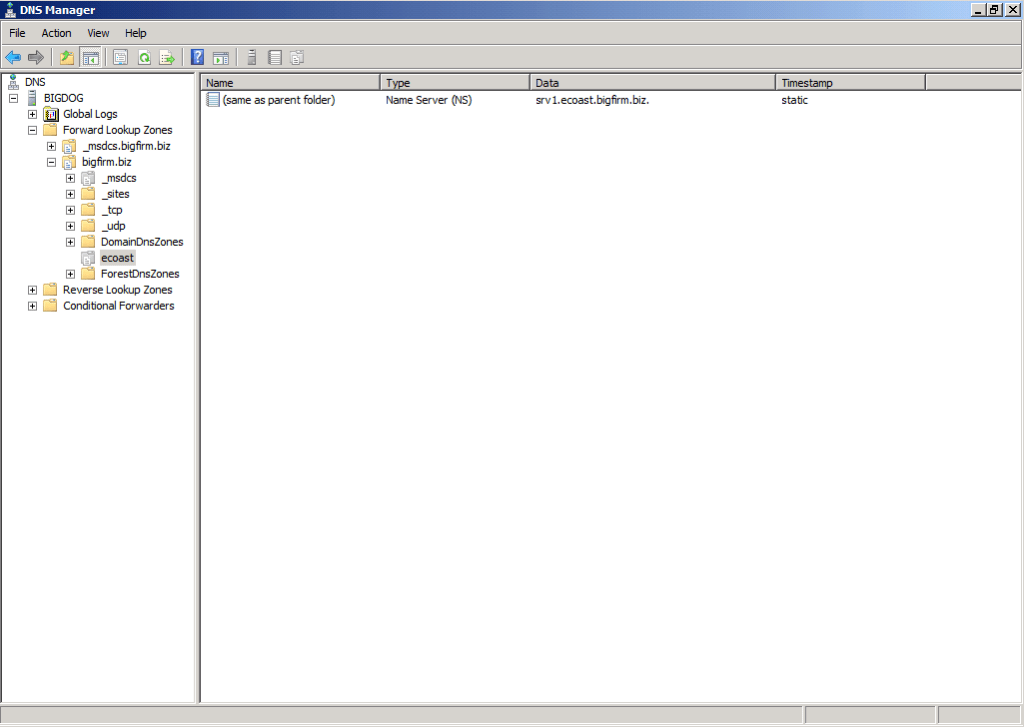
Task: Refresh the view using toolbar icon
Action: tap(144, 57)
